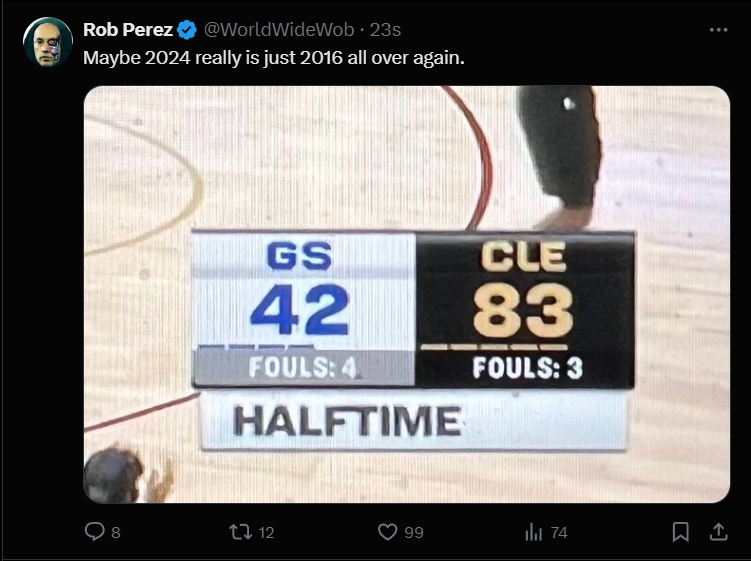Open the @WorldWideWob handle link
Viewport: 751px width, 561px height.
[x=278, y=30]
